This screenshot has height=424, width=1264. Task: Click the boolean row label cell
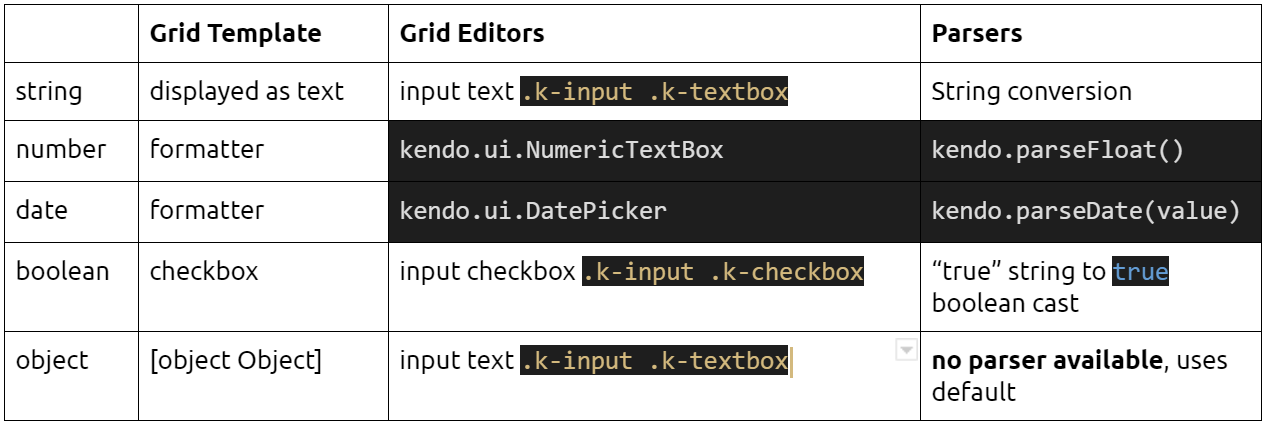(x=62, y=271)
